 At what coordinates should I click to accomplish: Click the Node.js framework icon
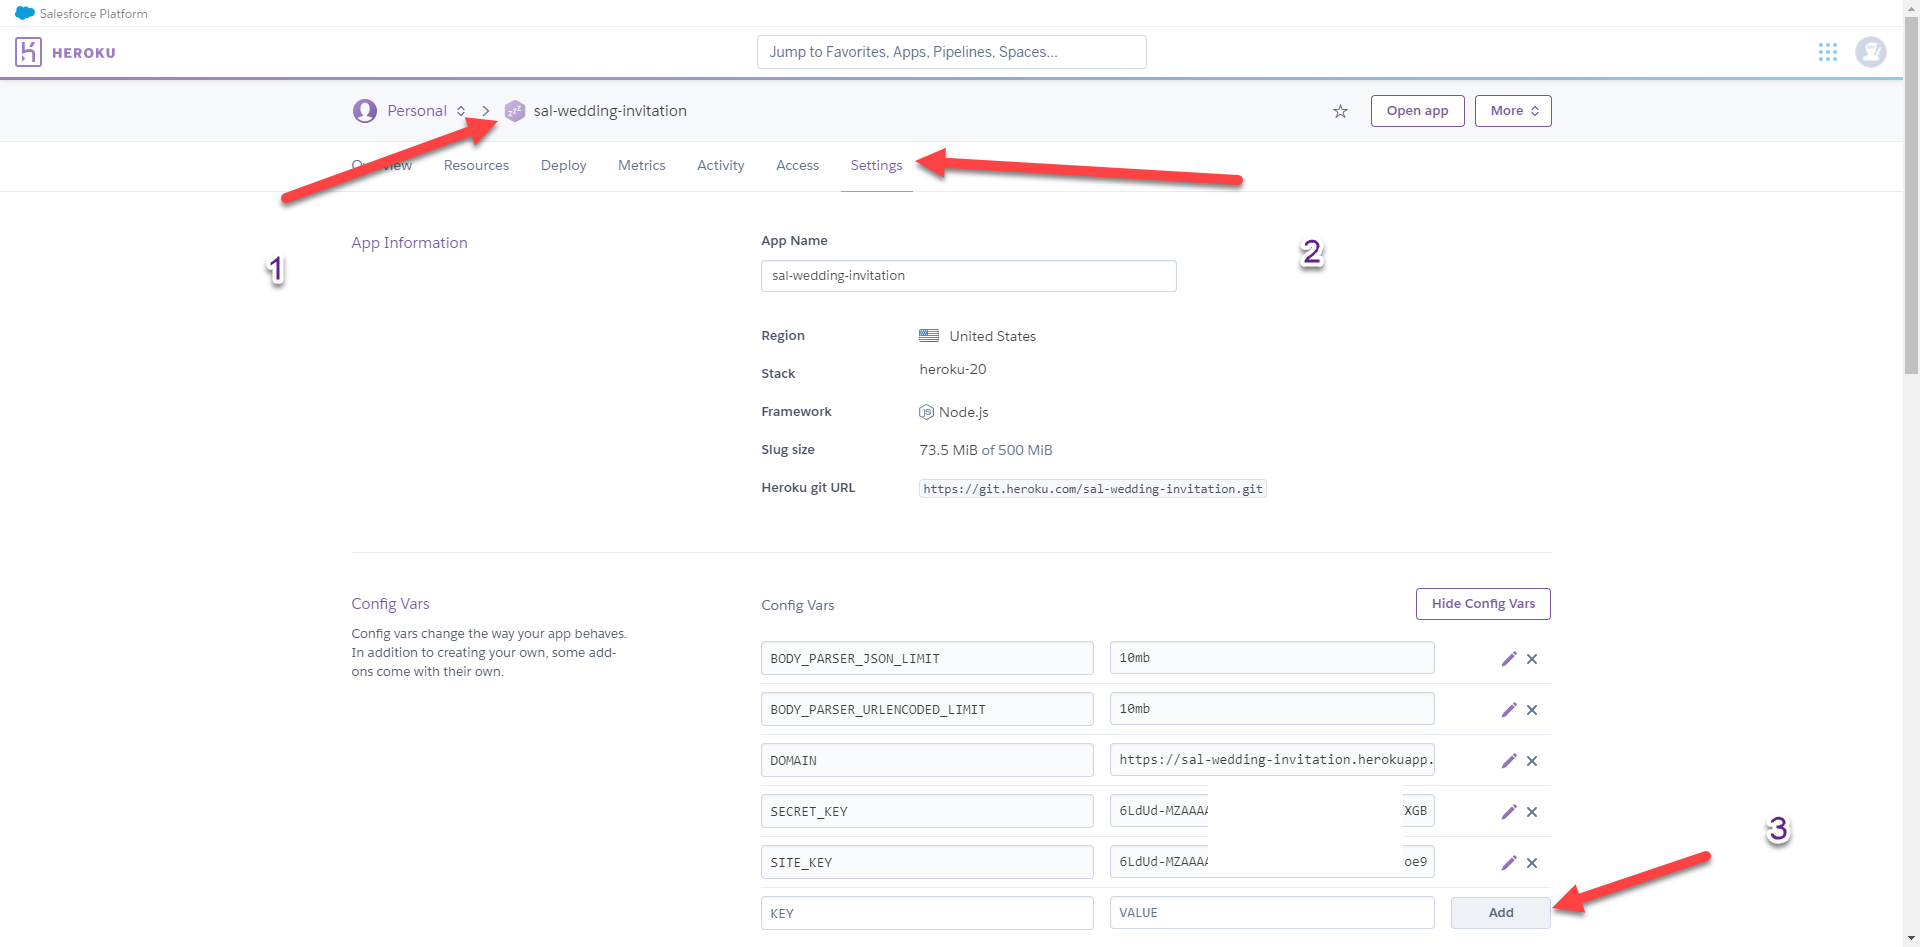click(x=926, y=412)
